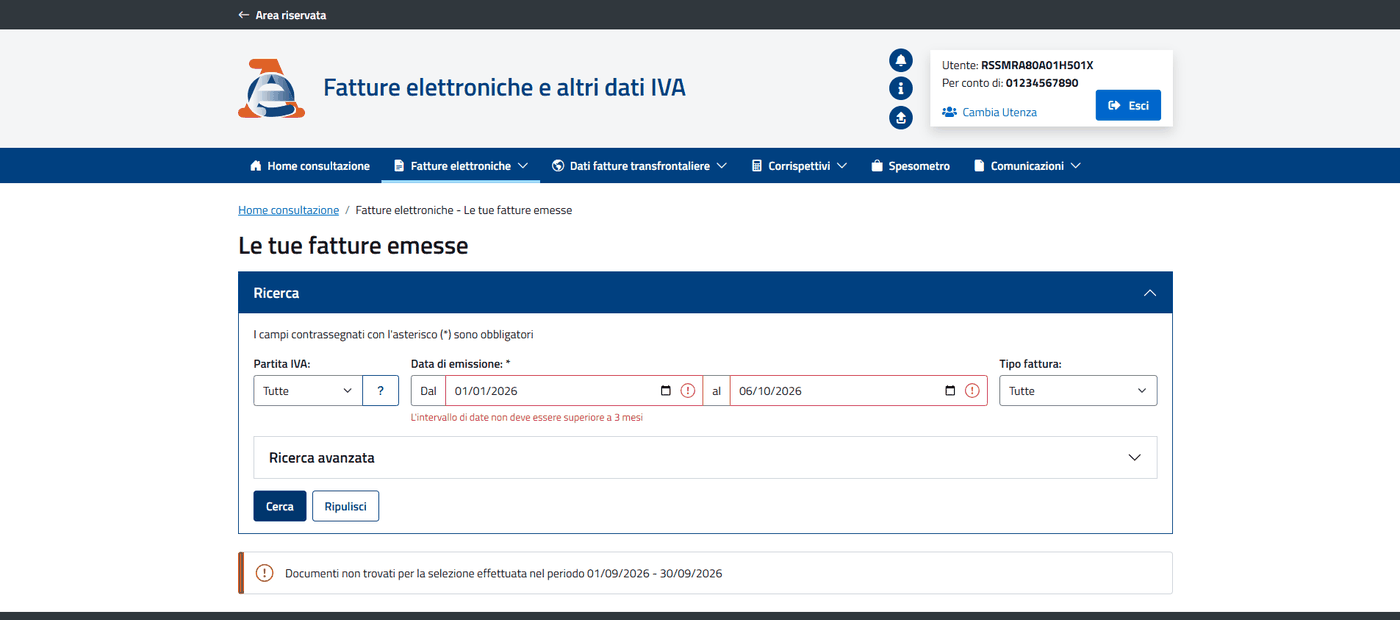Viewport: 1400px width, 620px height.
Task: Click the Ricerca panel header title
Action: point(276,293)
